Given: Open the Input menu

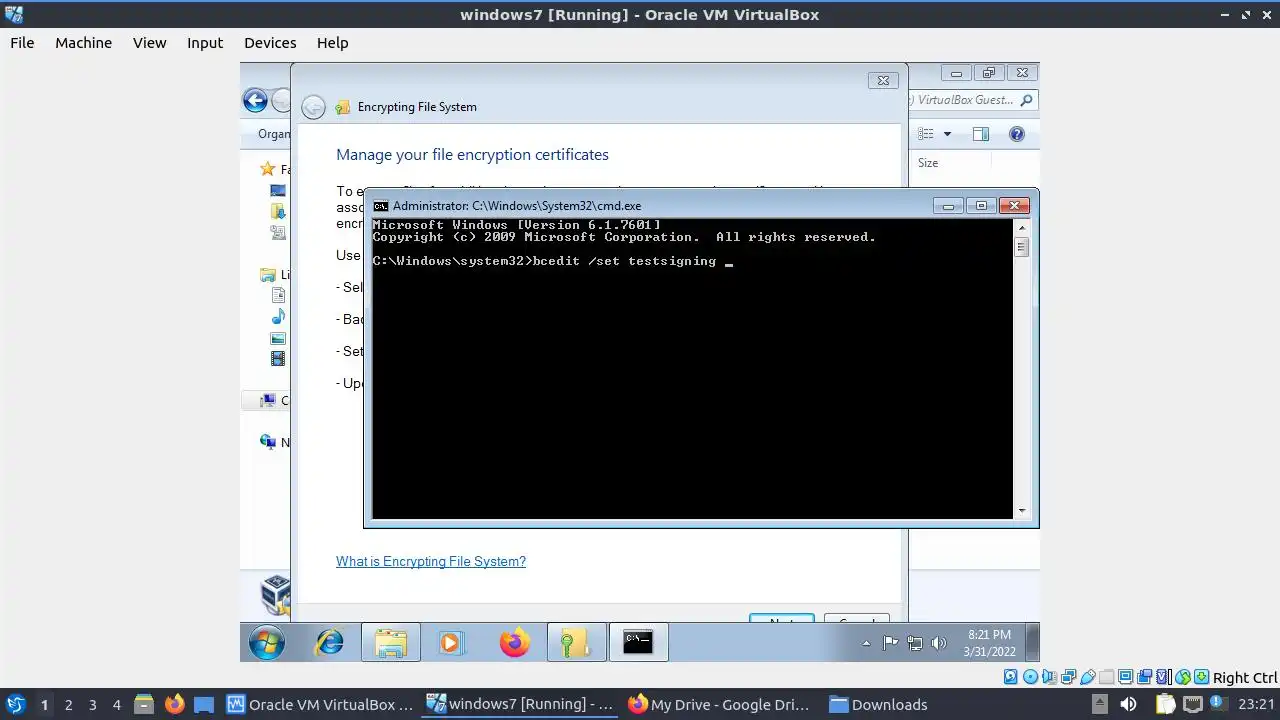Looking at the screenshot, I should pyautogui.click(x=205, y=42).
